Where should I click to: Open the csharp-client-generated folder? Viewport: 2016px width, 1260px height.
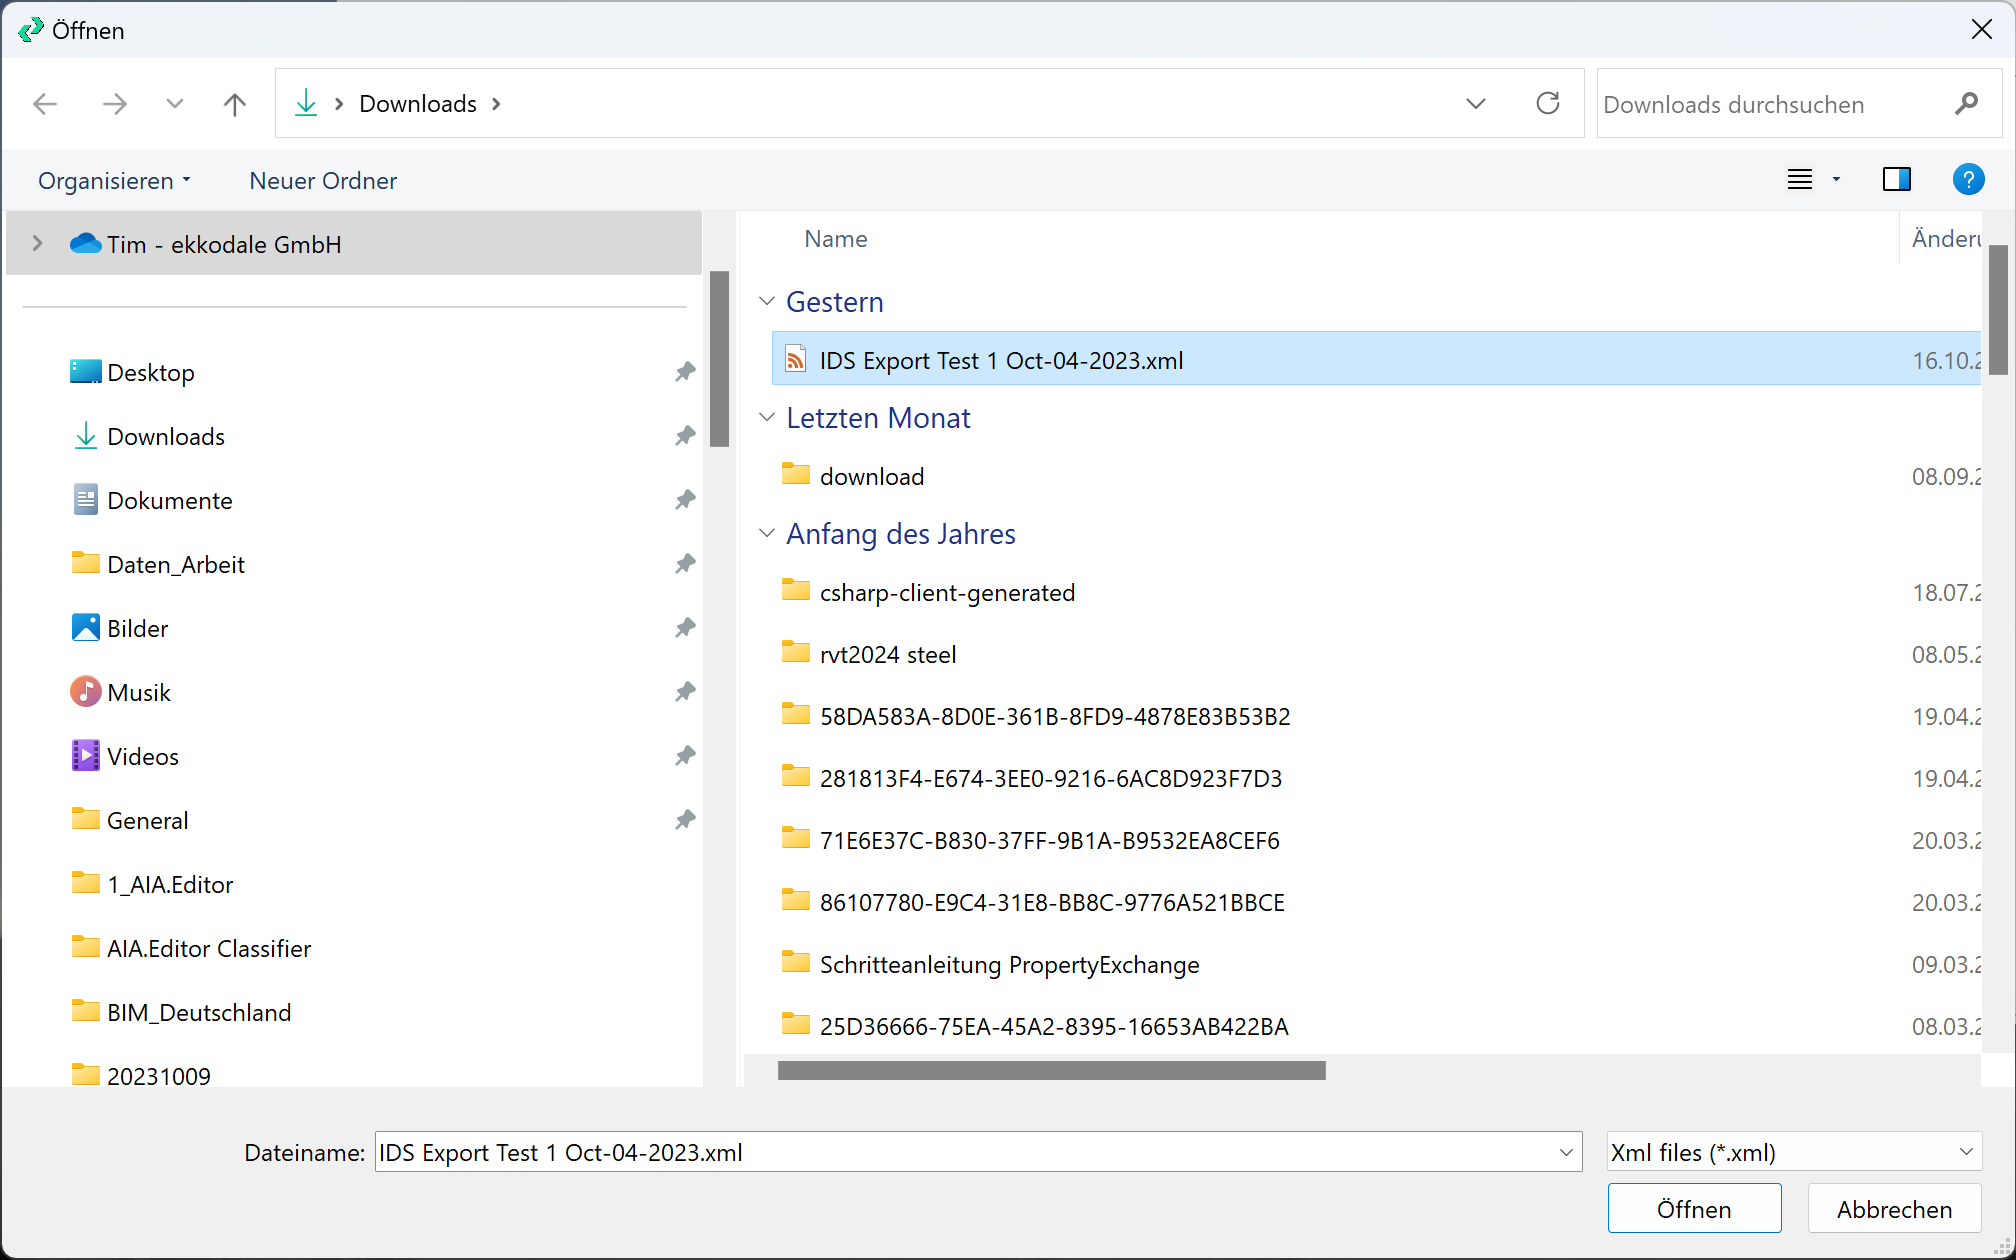(x=946, y=593)
